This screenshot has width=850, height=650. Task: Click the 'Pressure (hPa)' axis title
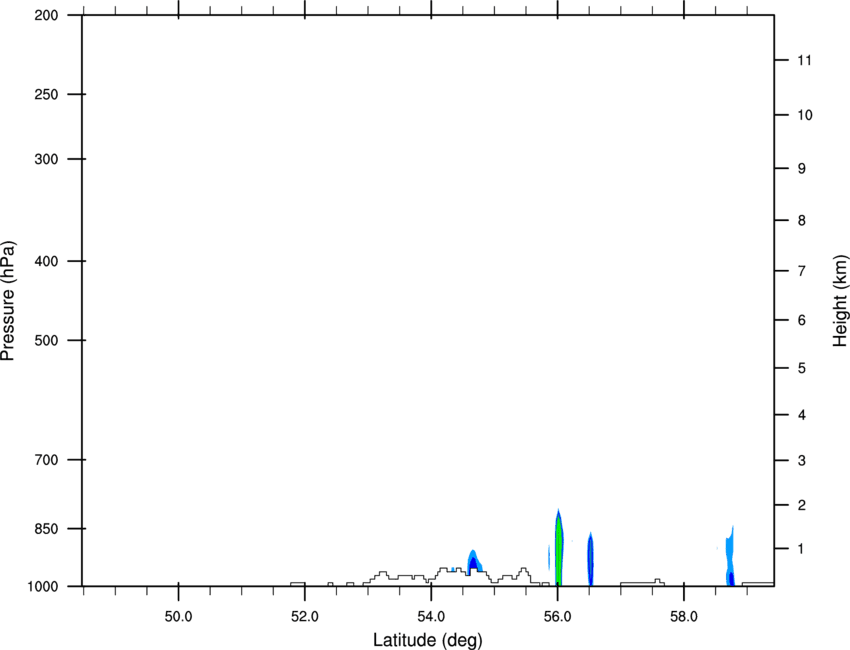8,300
